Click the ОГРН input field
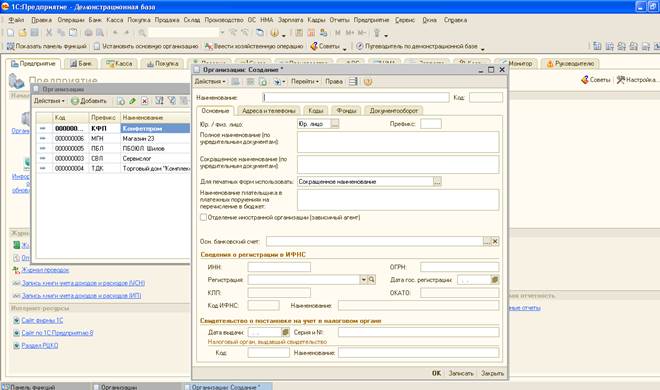The image size is (660, 390). pyautogui.click(x=460, y=267)
